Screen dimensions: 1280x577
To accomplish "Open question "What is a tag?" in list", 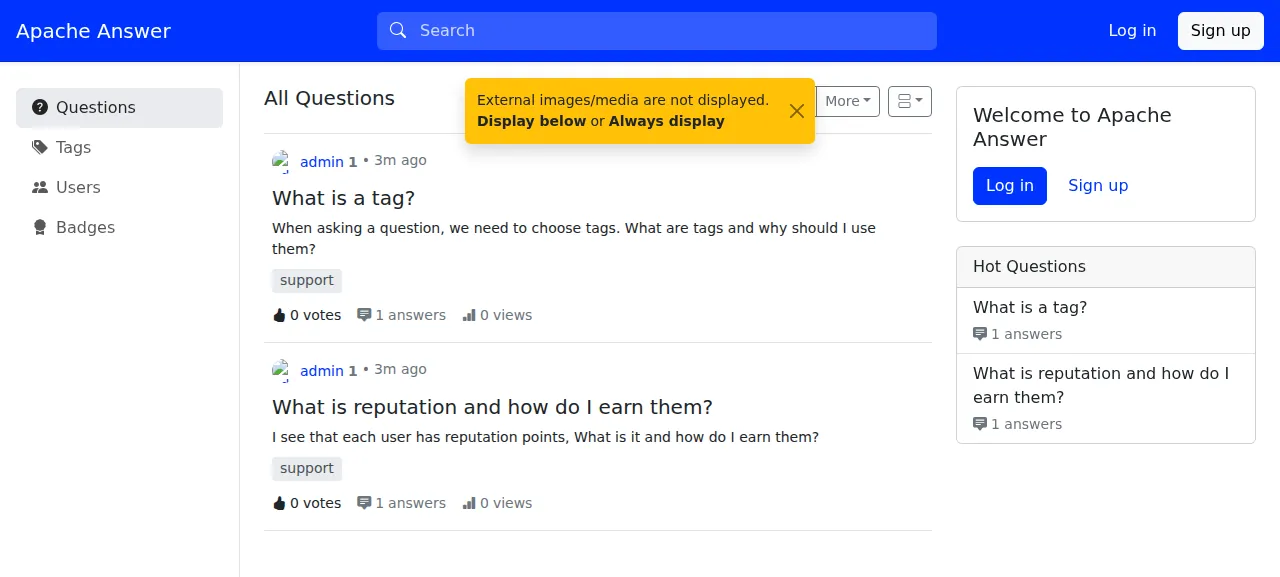I will click(343, 198).
